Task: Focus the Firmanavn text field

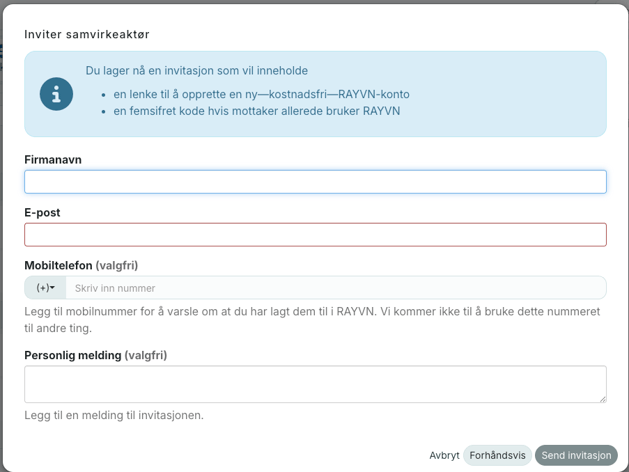Action: tap(315, 181)
